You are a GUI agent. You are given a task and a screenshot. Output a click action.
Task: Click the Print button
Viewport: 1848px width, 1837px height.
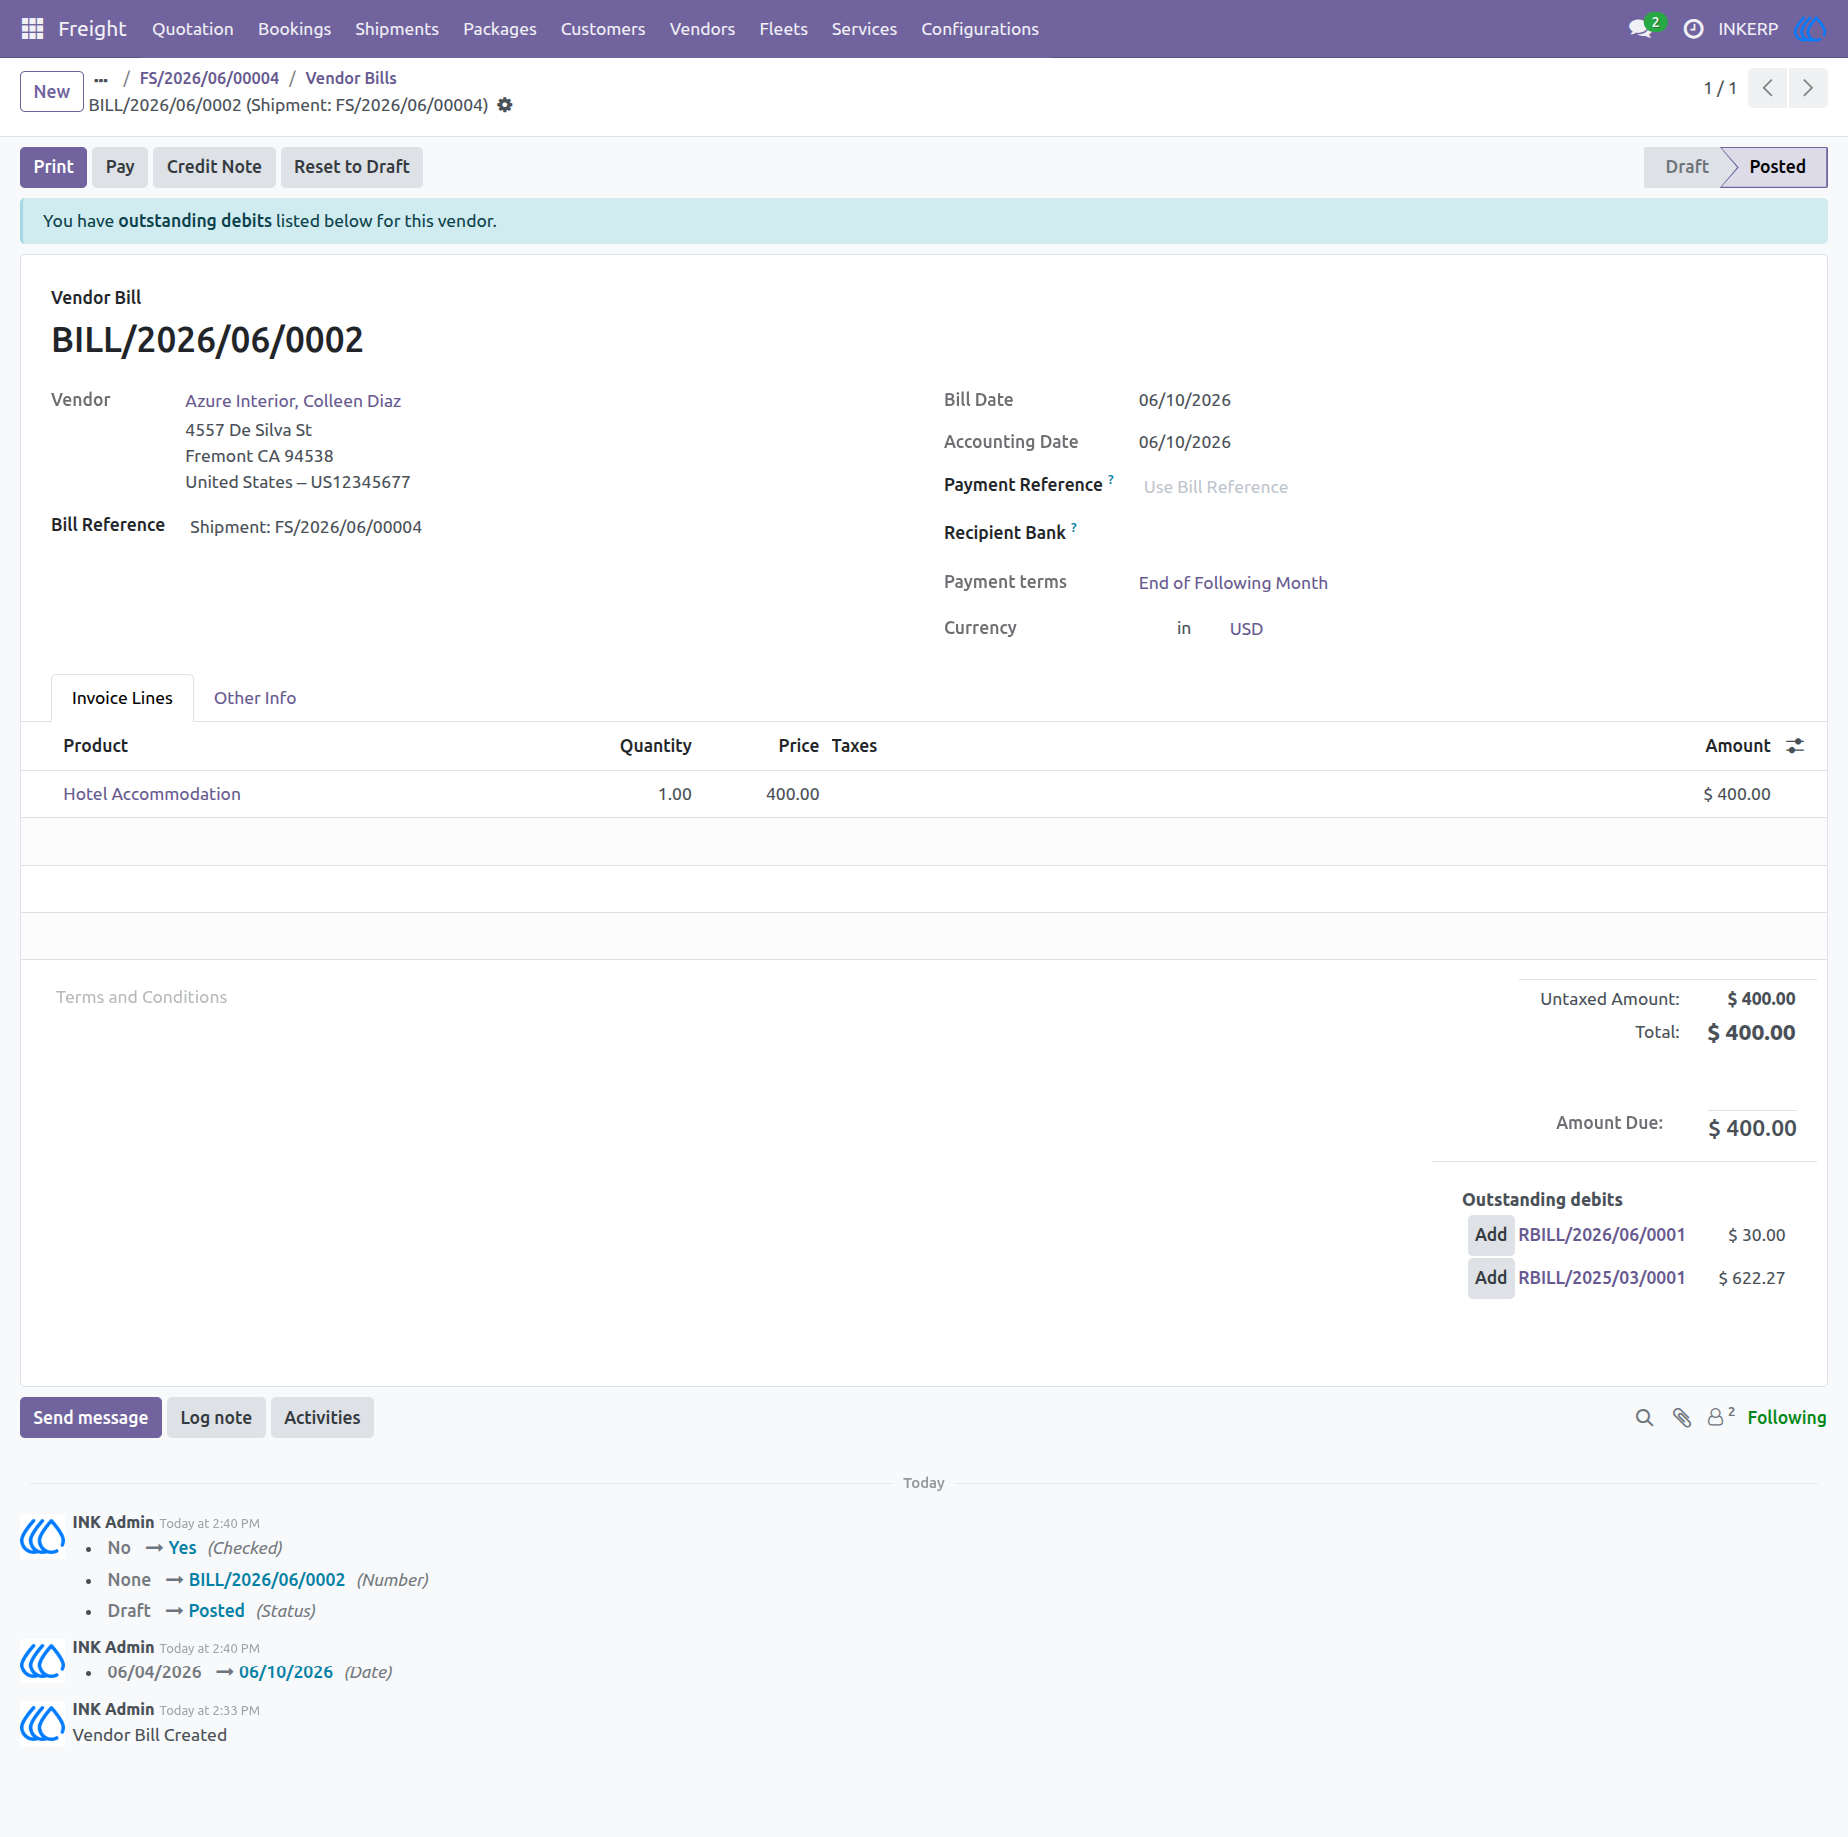pos(54,167)
